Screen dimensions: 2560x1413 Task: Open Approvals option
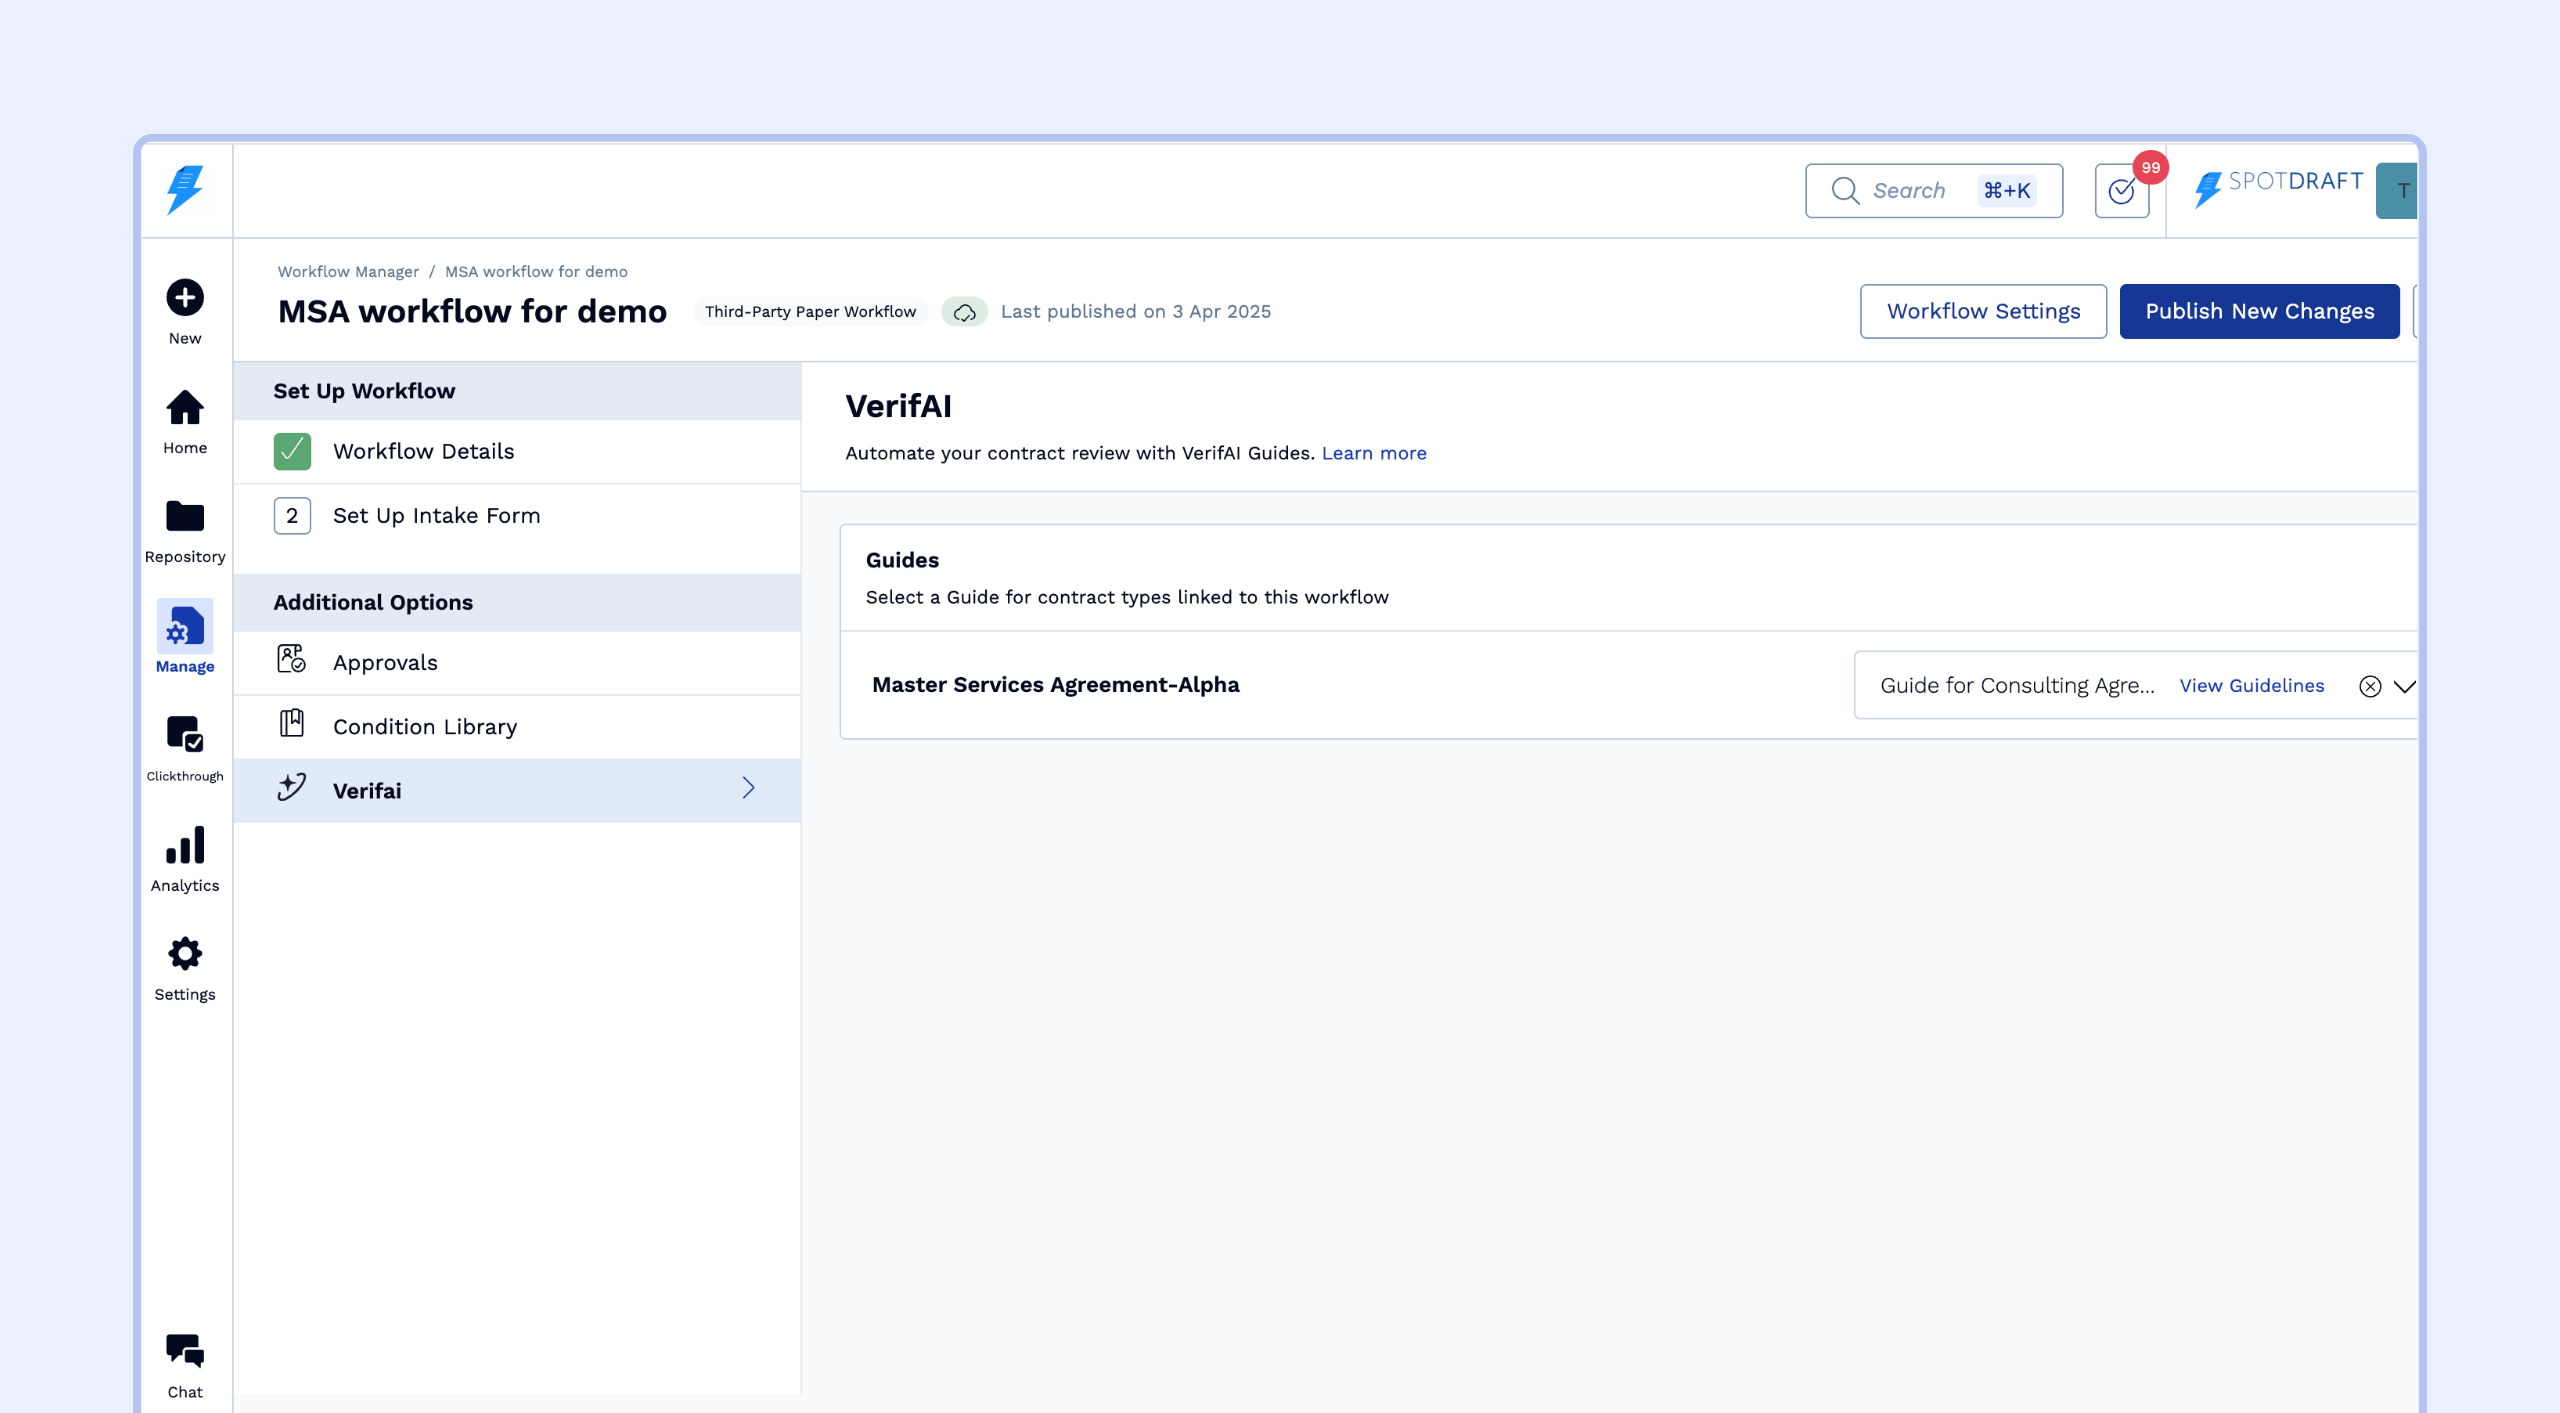(x=385, y=663)
